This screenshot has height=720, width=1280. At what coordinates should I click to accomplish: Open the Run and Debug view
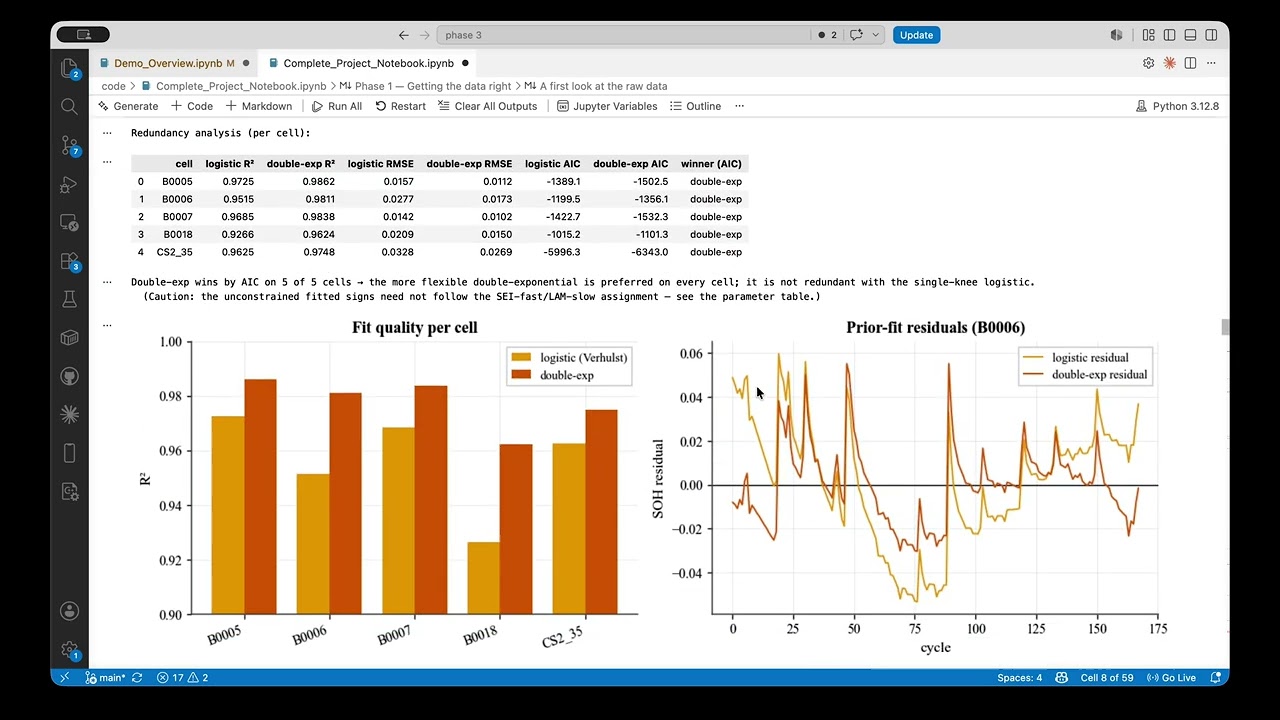(x=69, y=184)
